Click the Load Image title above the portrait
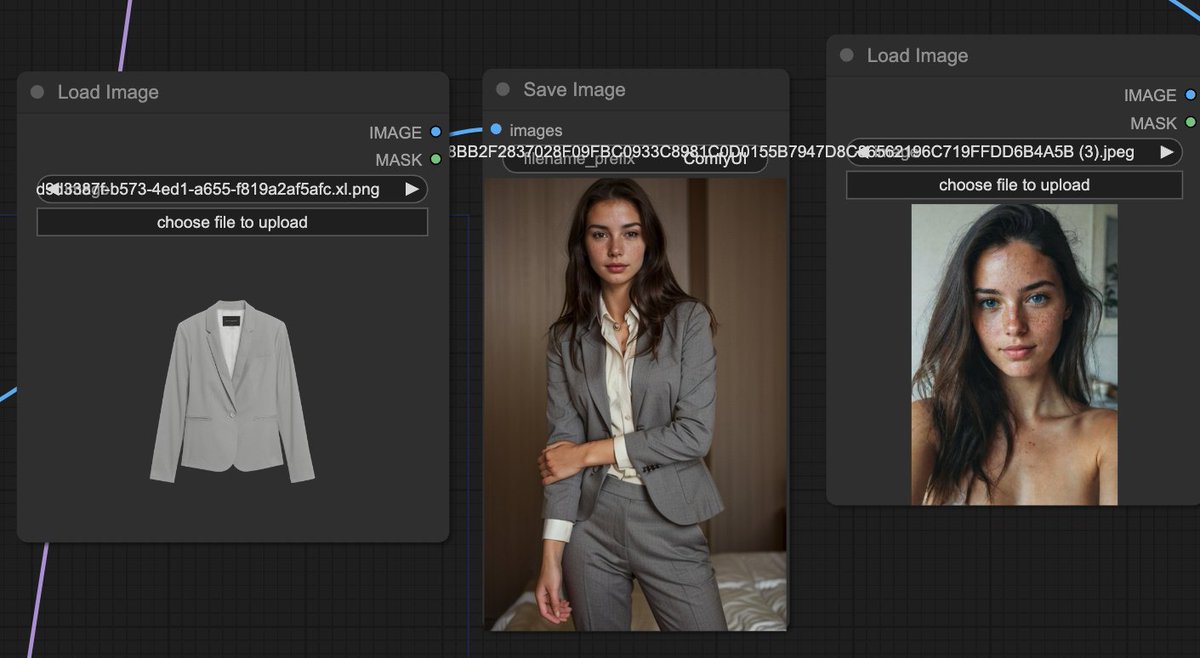1200x658 pixels. pos(917,55)
